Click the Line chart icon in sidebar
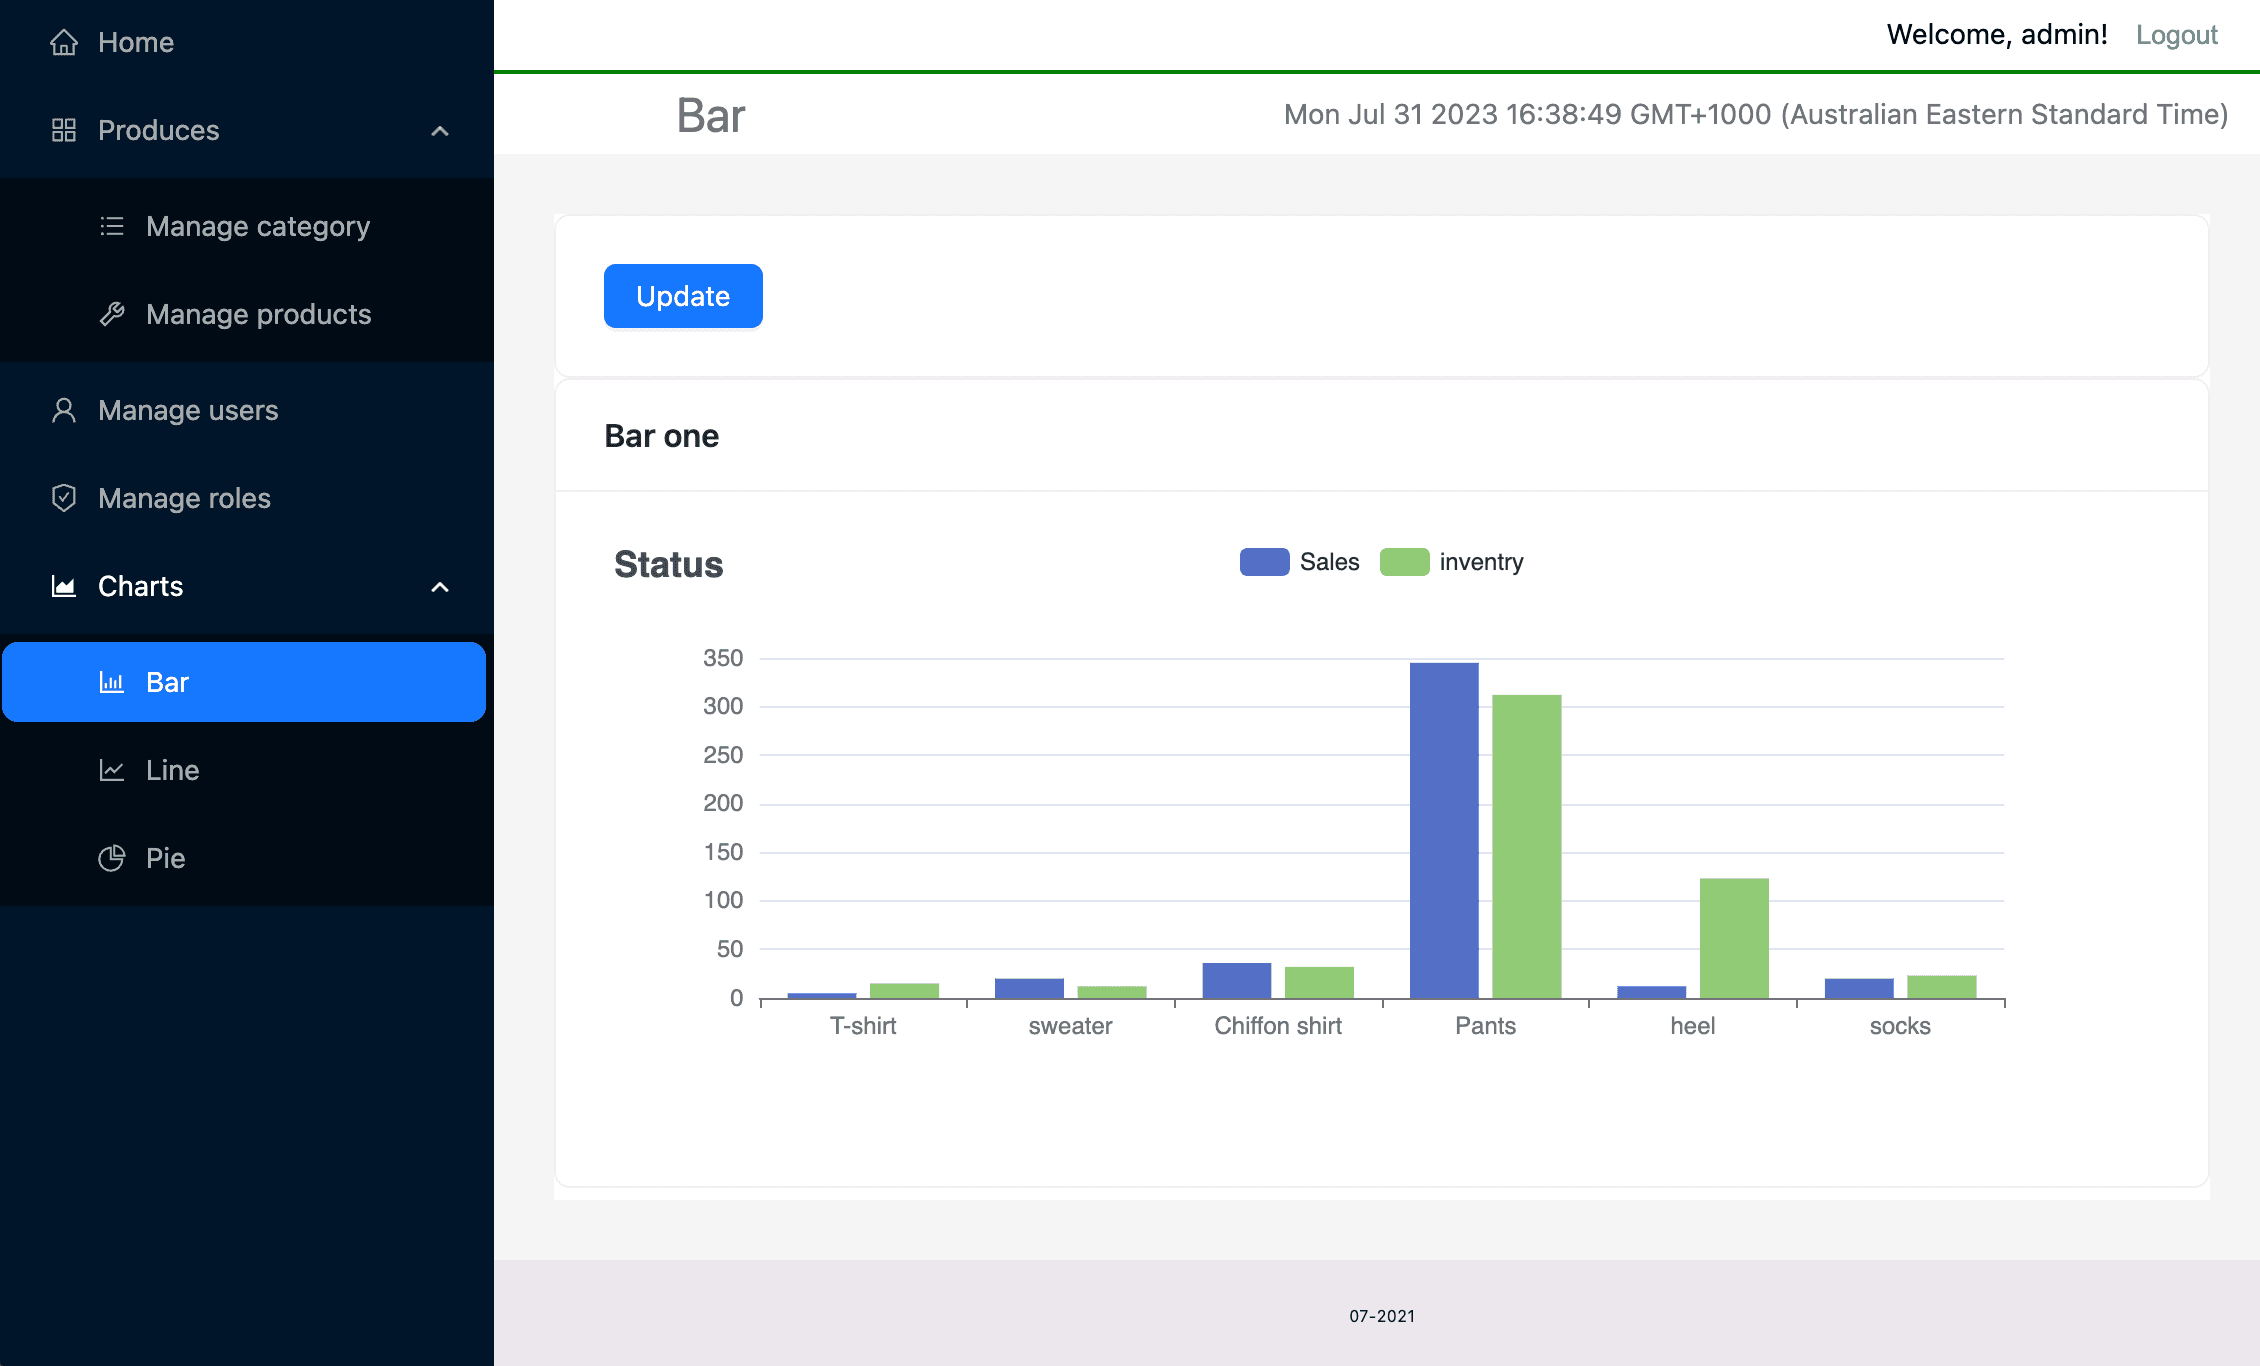The height and width of the screenshot is (1366, 2260). (x=111, y=769)
